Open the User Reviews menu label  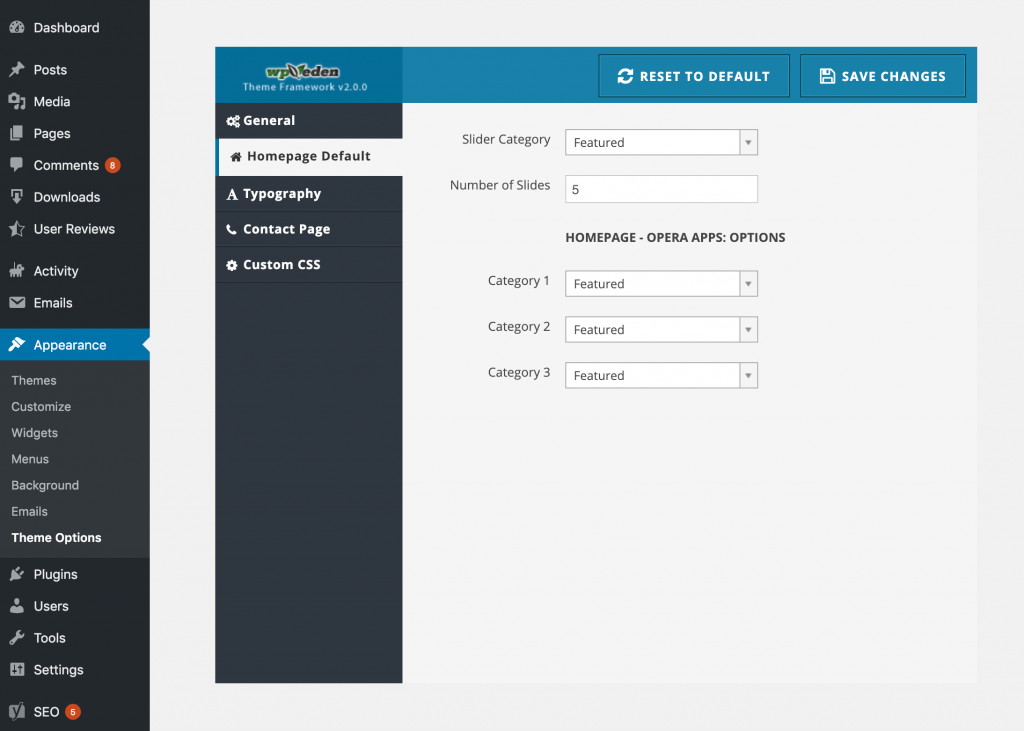click(74, 229)
